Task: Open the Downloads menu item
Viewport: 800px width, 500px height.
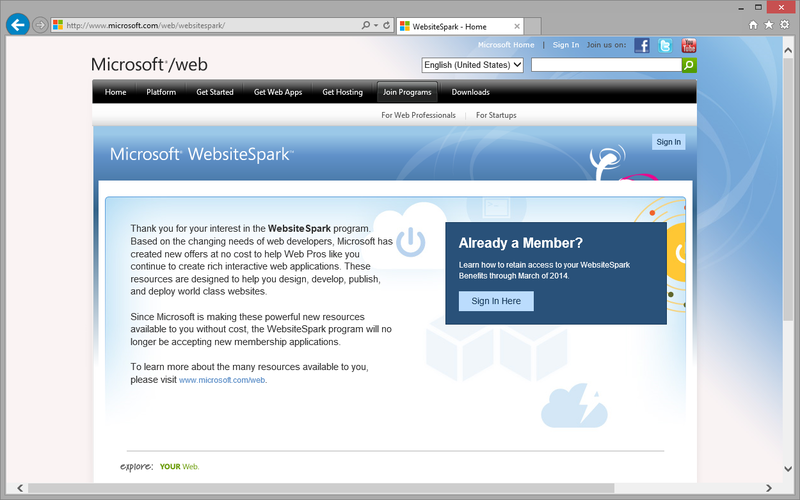Action: (x=470, y=92)
